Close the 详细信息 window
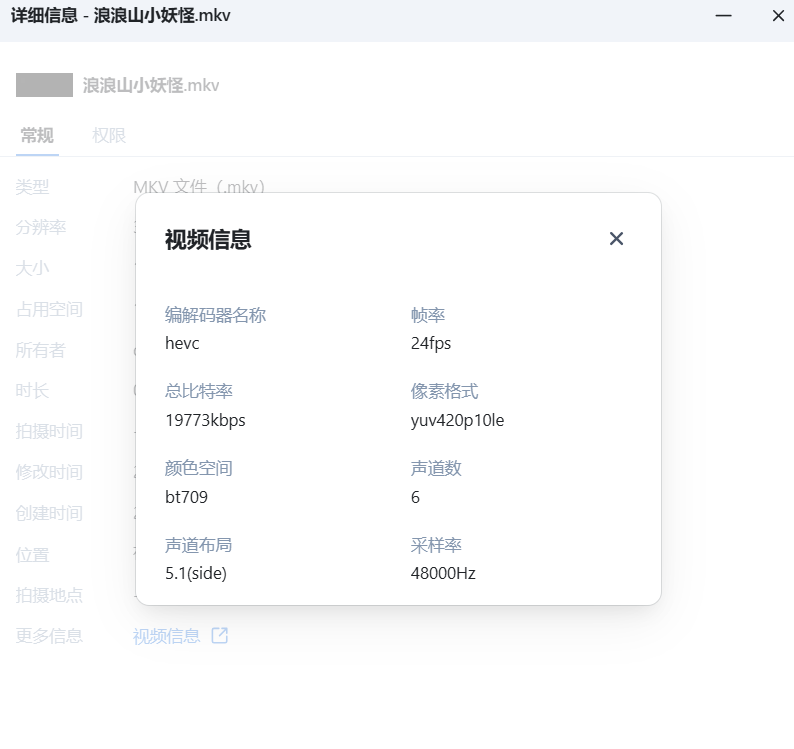 pyautogui.click(x=778, y=16)
